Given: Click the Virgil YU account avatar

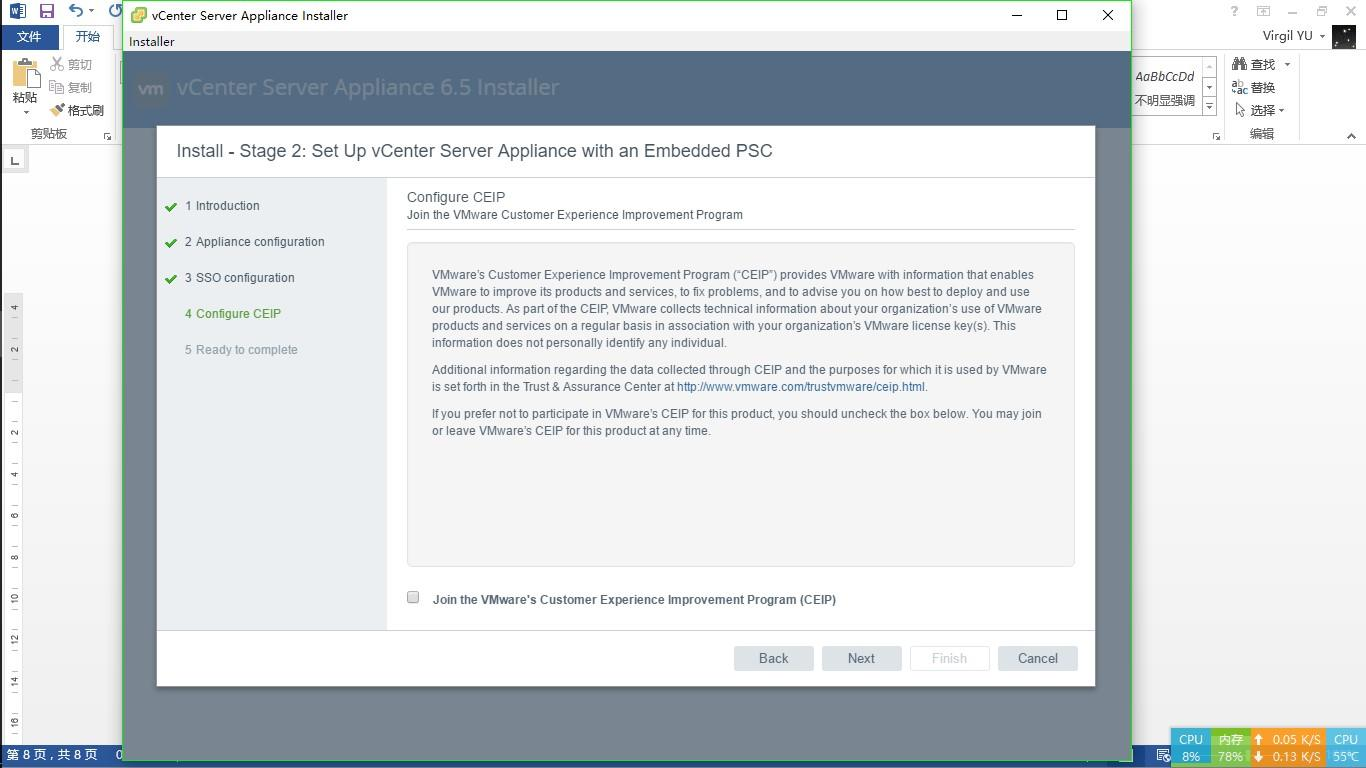Looking at the screenshot, I should click(1343, 36).
